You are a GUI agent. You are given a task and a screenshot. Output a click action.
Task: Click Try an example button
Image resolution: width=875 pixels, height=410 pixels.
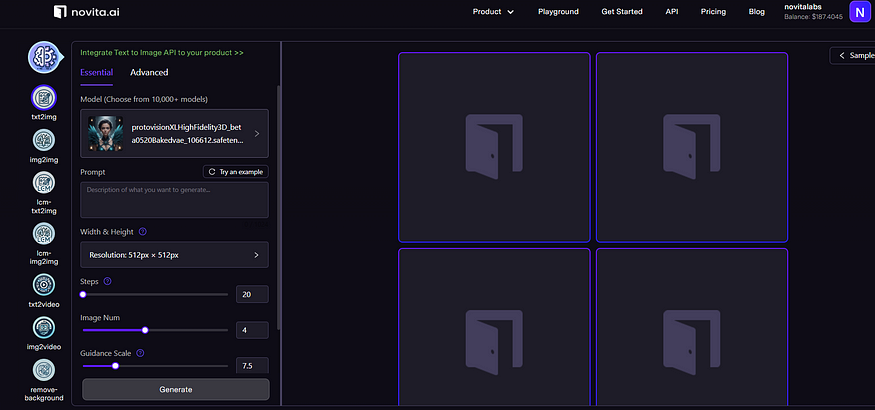point(235,172)
